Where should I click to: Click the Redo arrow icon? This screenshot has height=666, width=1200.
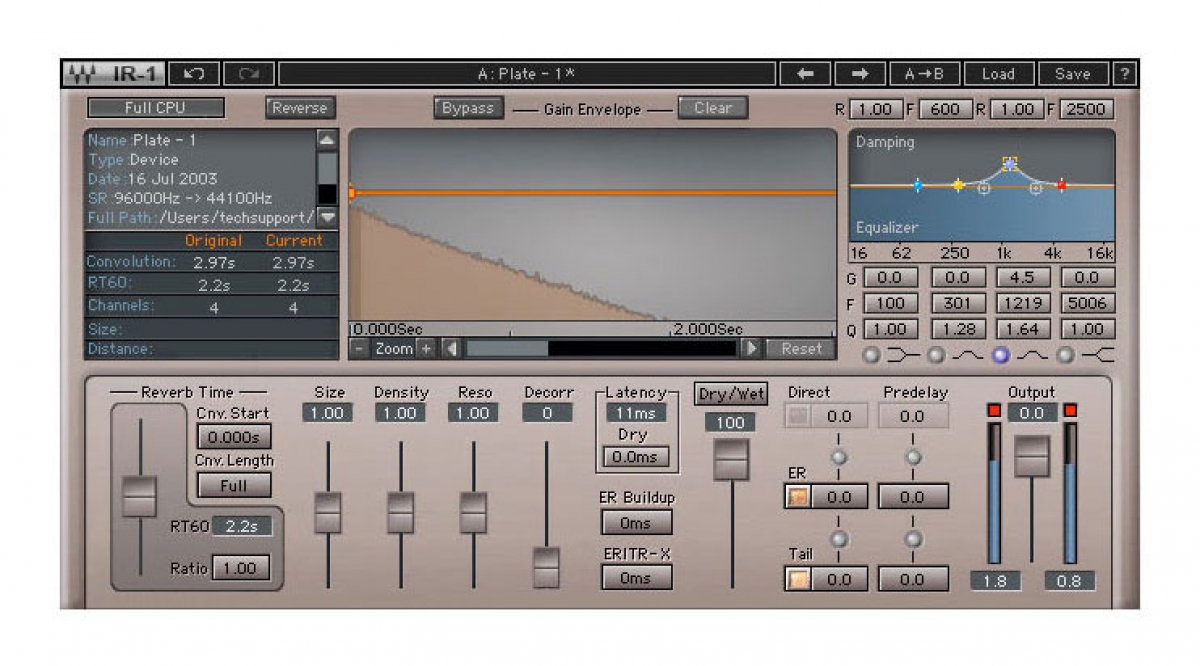click(x=248, y=74)
